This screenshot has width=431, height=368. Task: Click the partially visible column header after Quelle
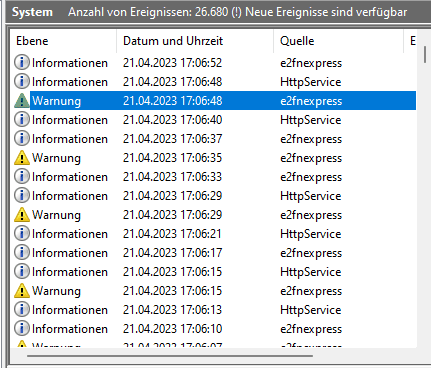[413, 41]
